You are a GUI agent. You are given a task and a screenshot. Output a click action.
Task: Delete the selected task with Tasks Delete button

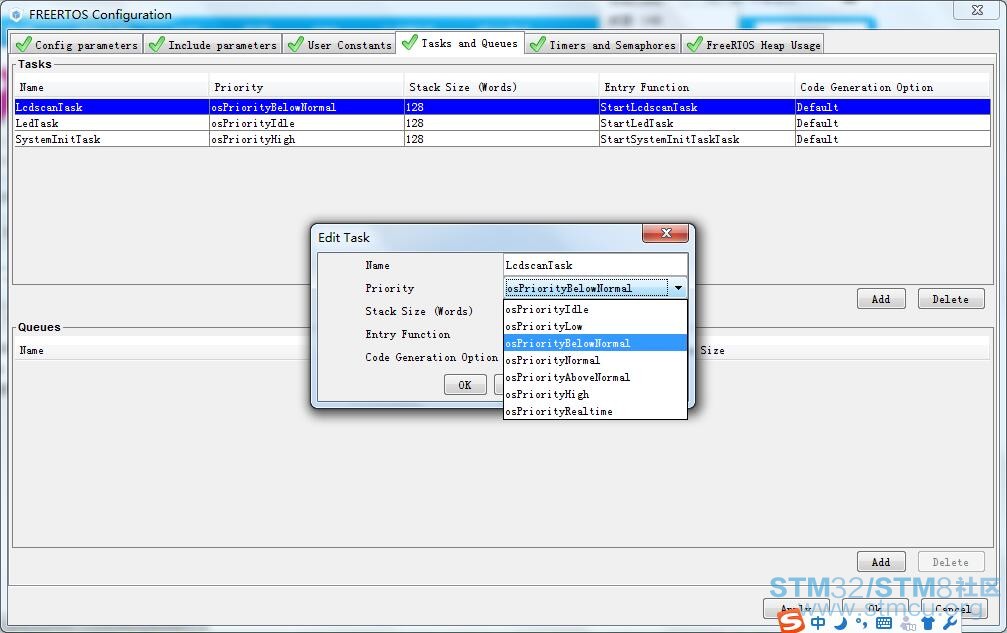(950, 299)
